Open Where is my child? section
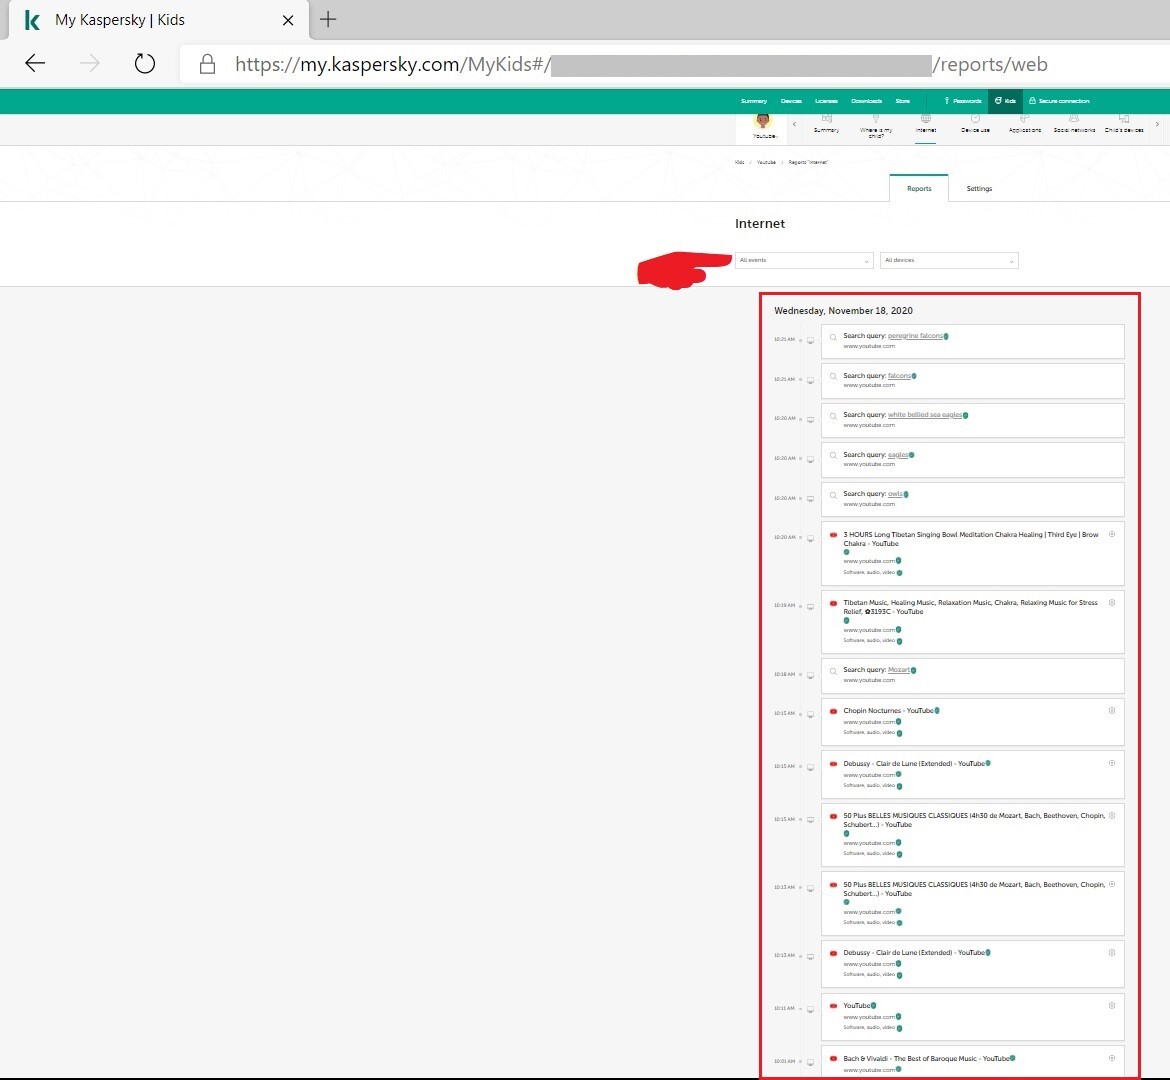 [876, 125]
